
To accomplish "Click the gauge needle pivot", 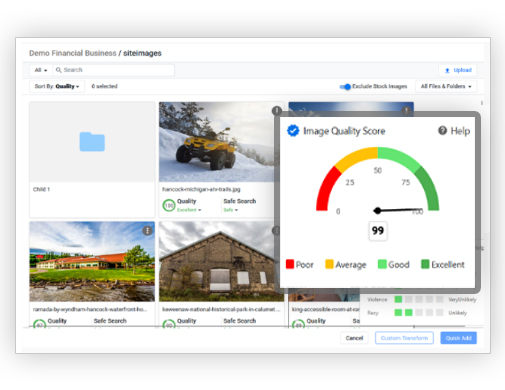I will click(x=377, y=210).
